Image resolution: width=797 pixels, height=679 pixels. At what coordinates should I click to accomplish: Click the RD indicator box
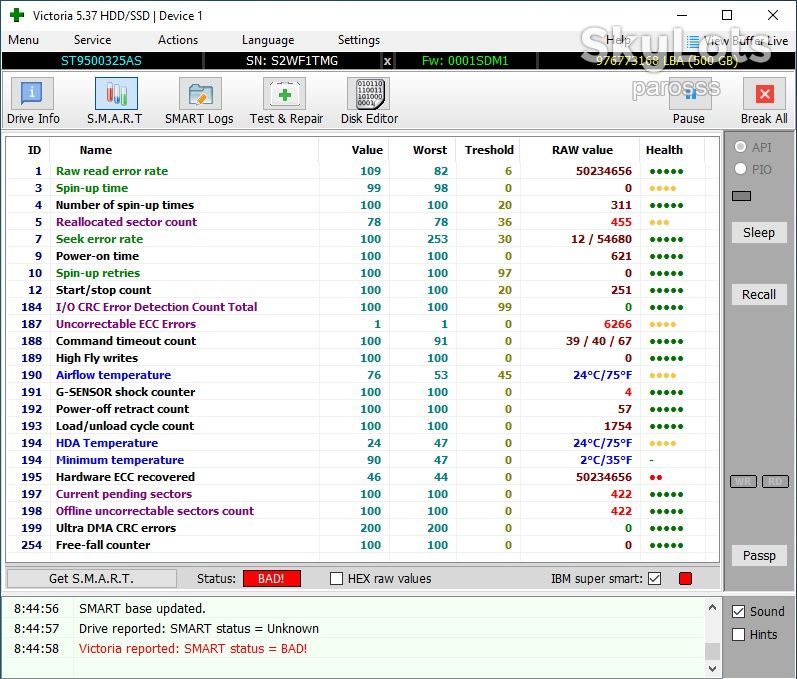775,481
